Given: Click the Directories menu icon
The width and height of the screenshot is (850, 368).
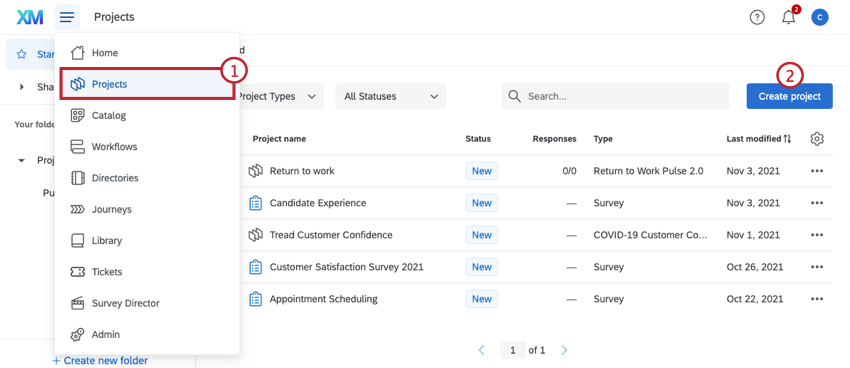Looking at the screenshot, I should coord(78,178).
